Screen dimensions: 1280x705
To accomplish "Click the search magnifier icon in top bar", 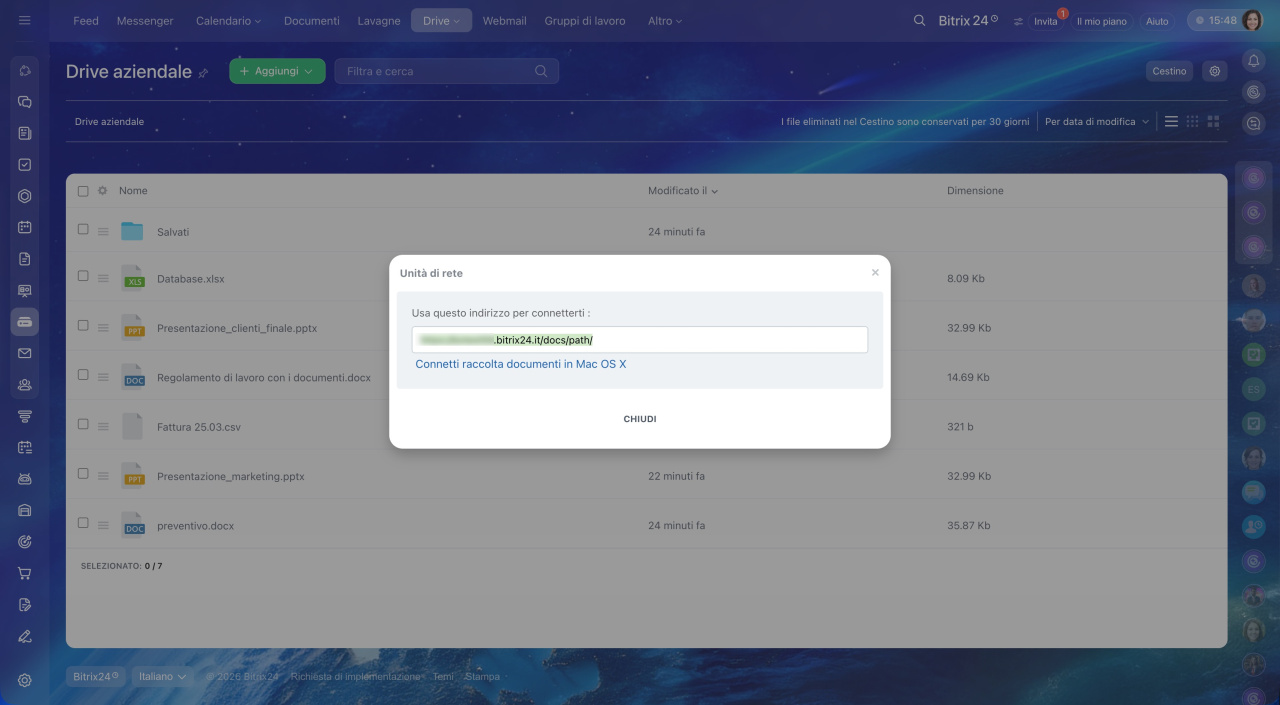I will pos(919,20).
